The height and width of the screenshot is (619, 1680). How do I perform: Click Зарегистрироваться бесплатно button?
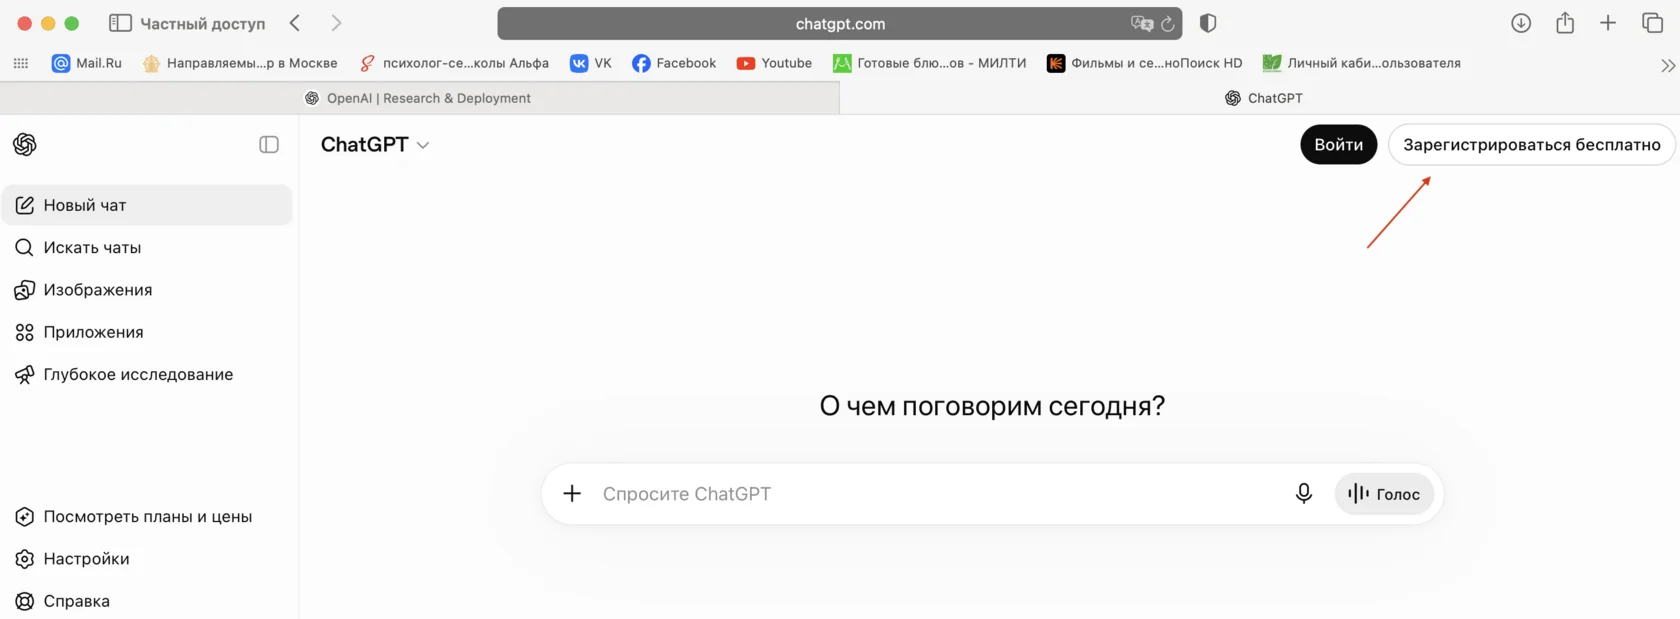click(x=1531, y=144)
